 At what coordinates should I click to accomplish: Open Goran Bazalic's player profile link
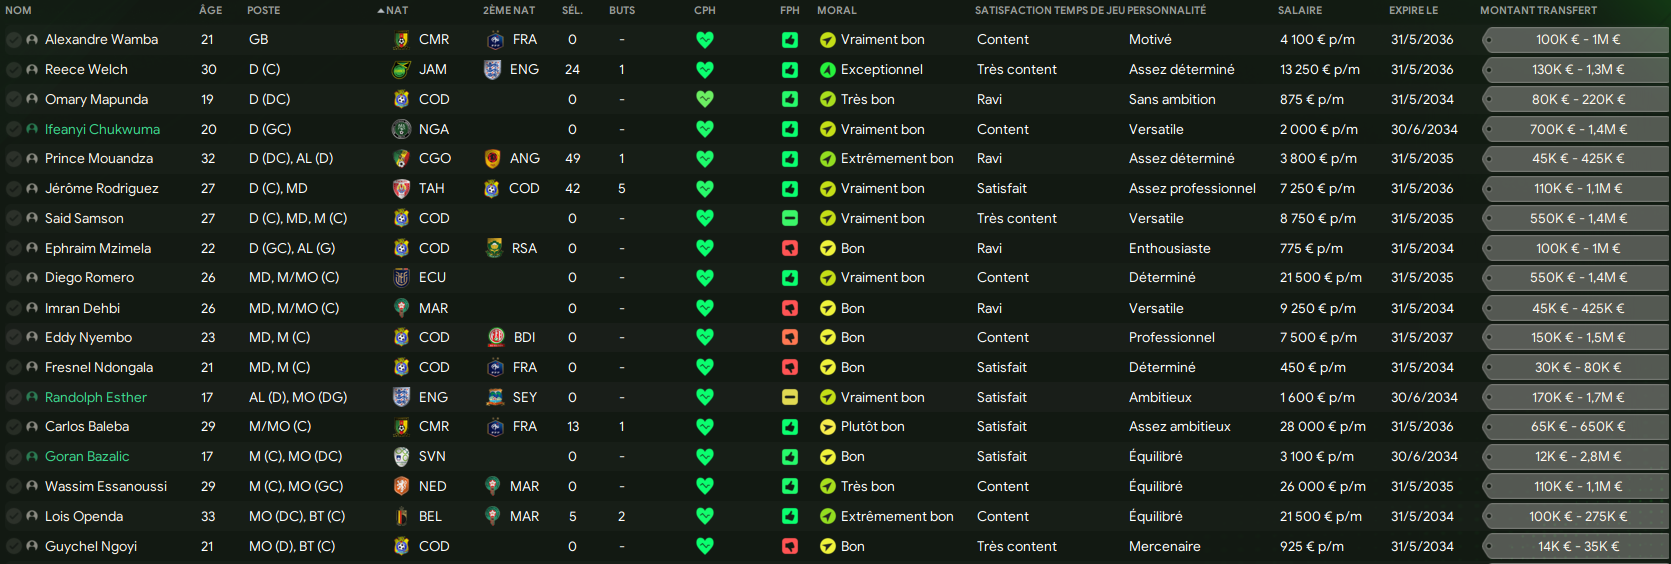click(87, 456)
